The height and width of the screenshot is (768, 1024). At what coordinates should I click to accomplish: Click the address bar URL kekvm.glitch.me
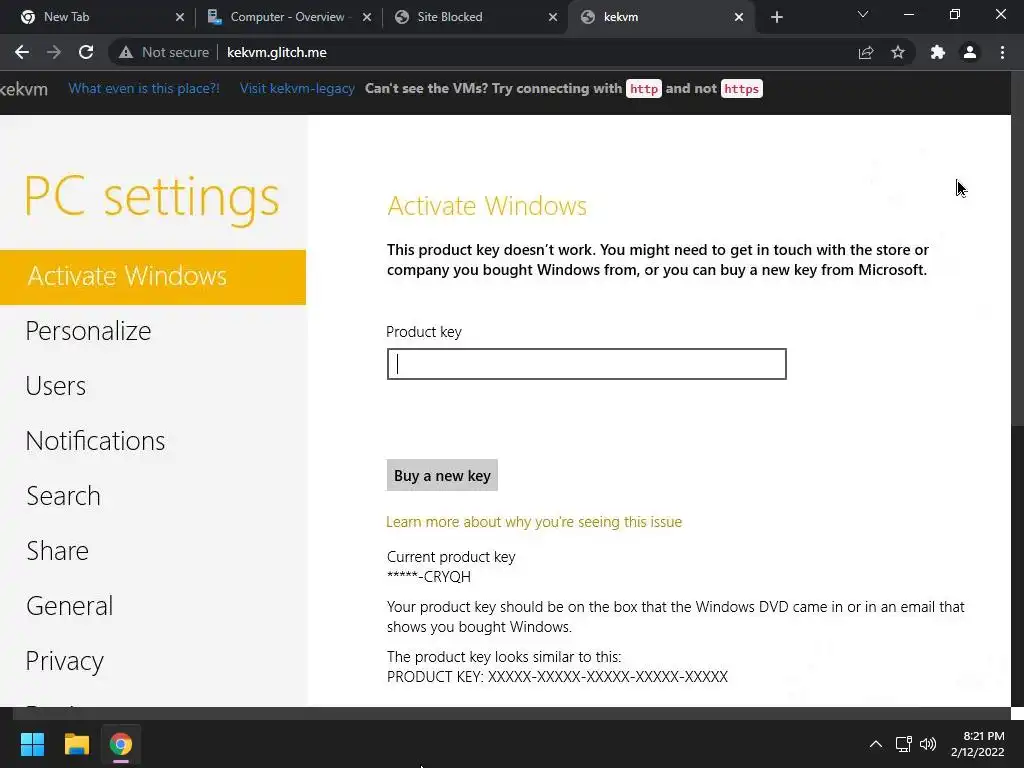pos(277,52)
